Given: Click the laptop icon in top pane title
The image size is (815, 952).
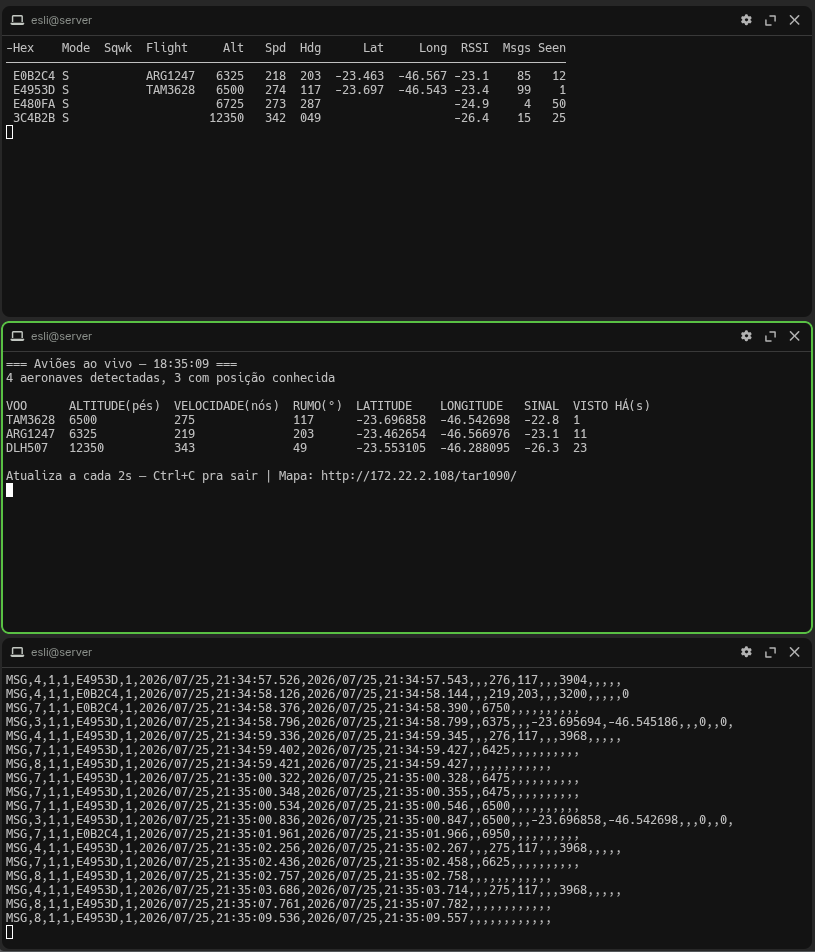Looking at the screenshot, I should (x=18, y=20).
